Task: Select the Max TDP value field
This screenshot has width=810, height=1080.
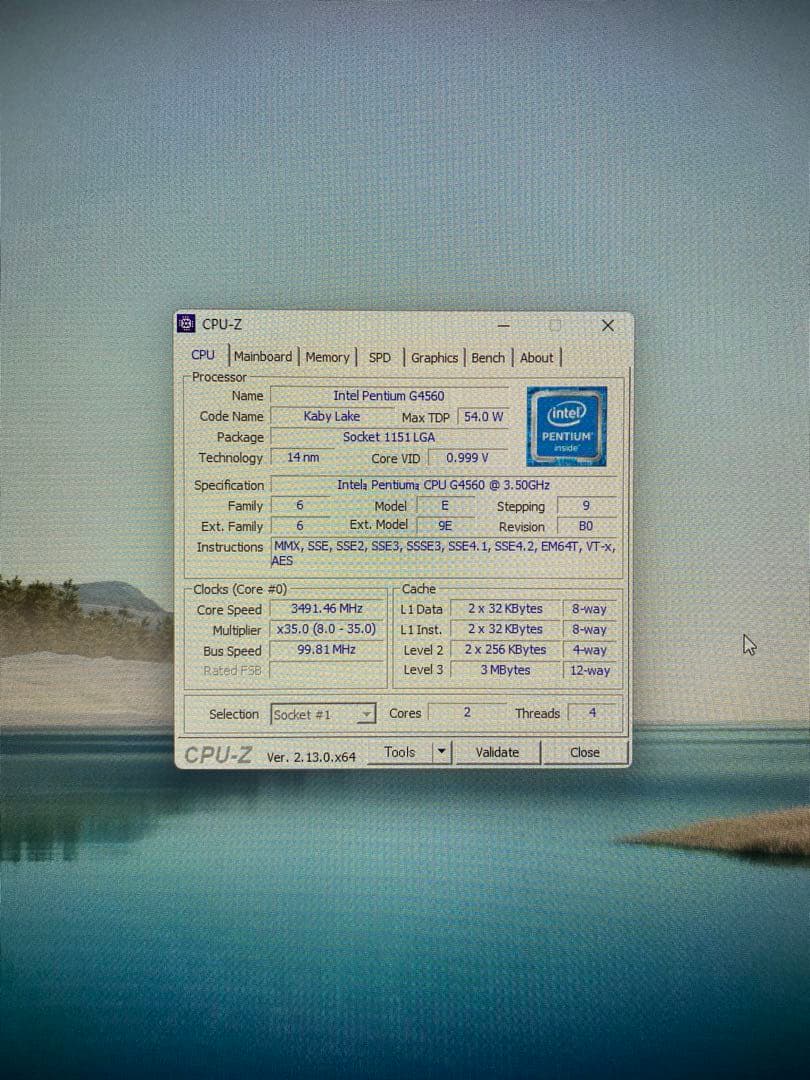Action: click(484, 416)
